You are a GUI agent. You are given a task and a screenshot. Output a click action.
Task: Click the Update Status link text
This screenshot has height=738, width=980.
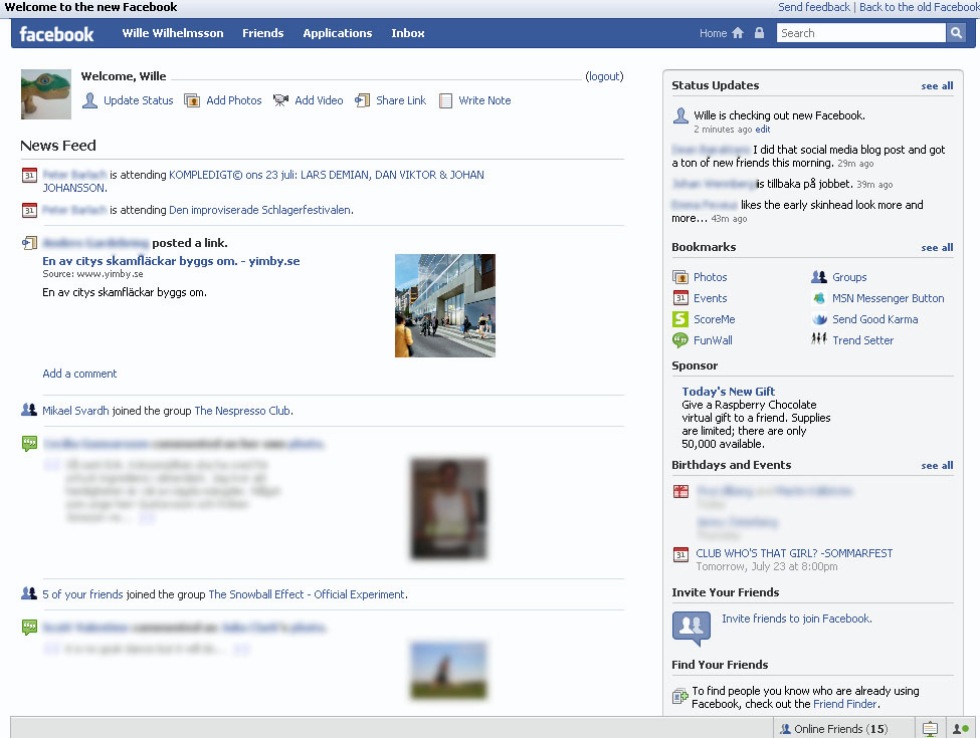tap(138, 101)
